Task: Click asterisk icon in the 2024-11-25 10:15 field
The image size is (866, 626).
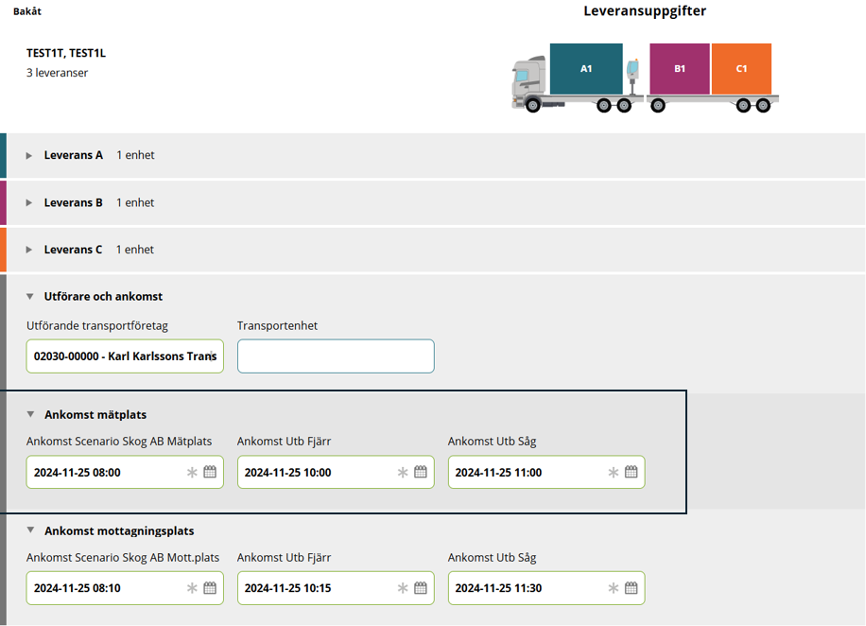Action: (x=403, y=588)
